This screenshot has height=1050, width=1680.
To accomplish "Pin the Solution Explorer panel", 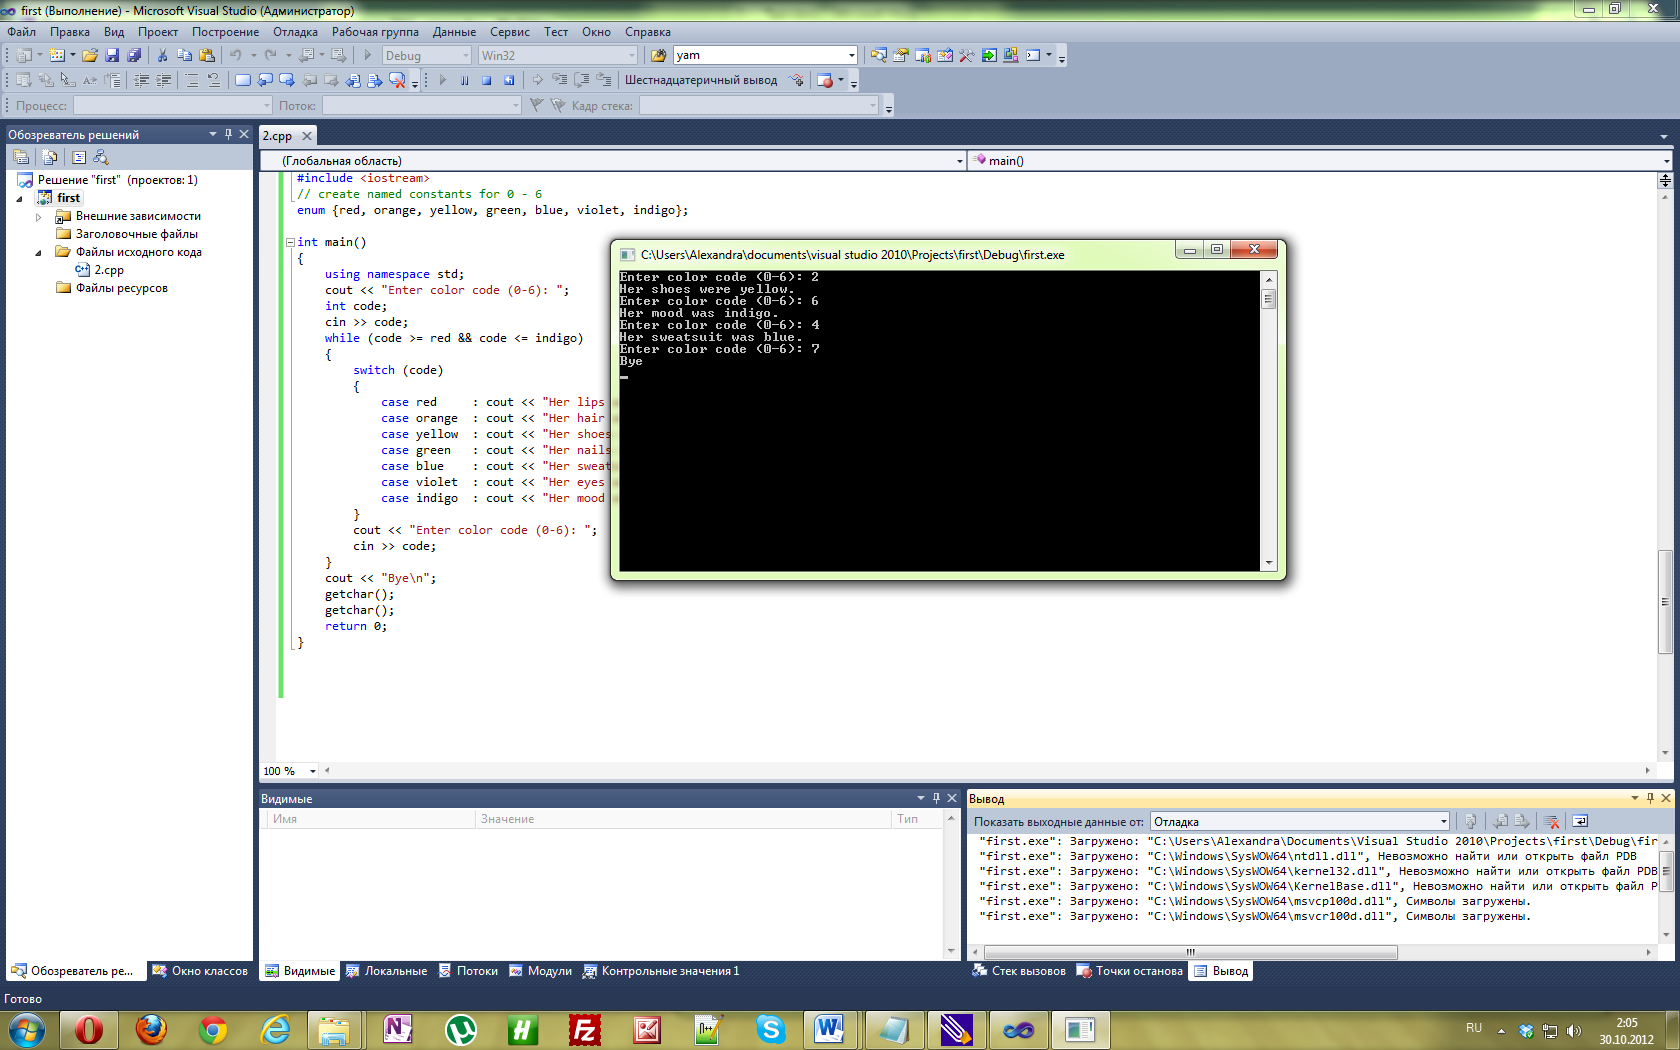I will tap(228, 134).
